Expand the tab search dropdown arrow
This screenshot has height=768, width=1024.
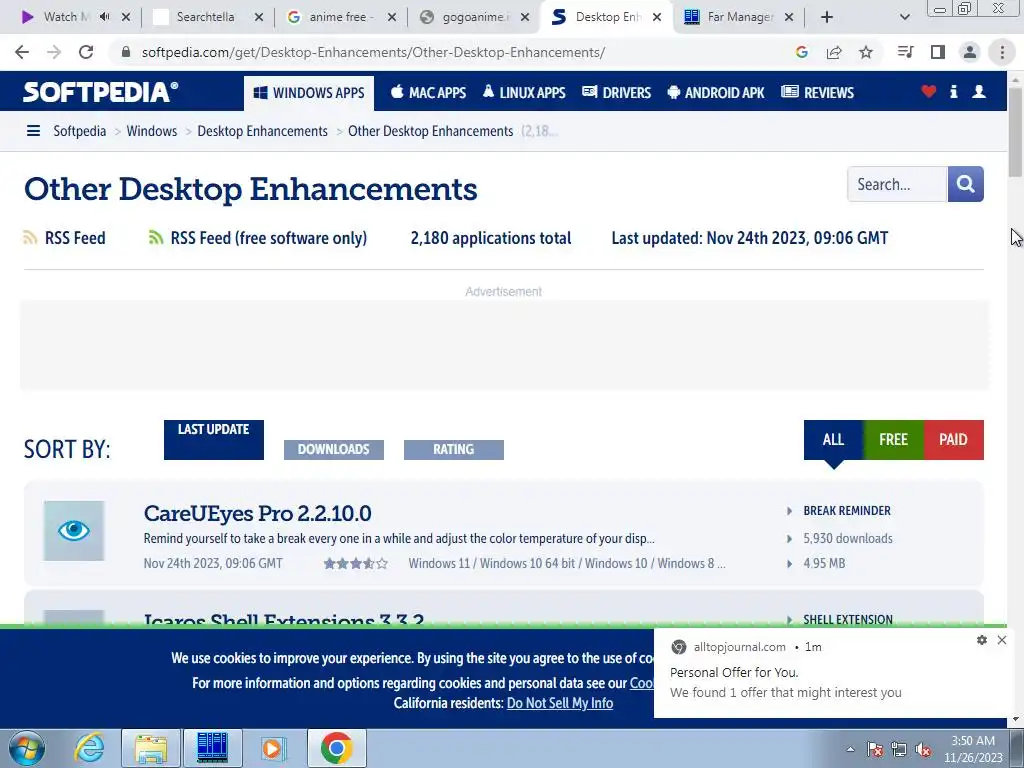point(904,17)
